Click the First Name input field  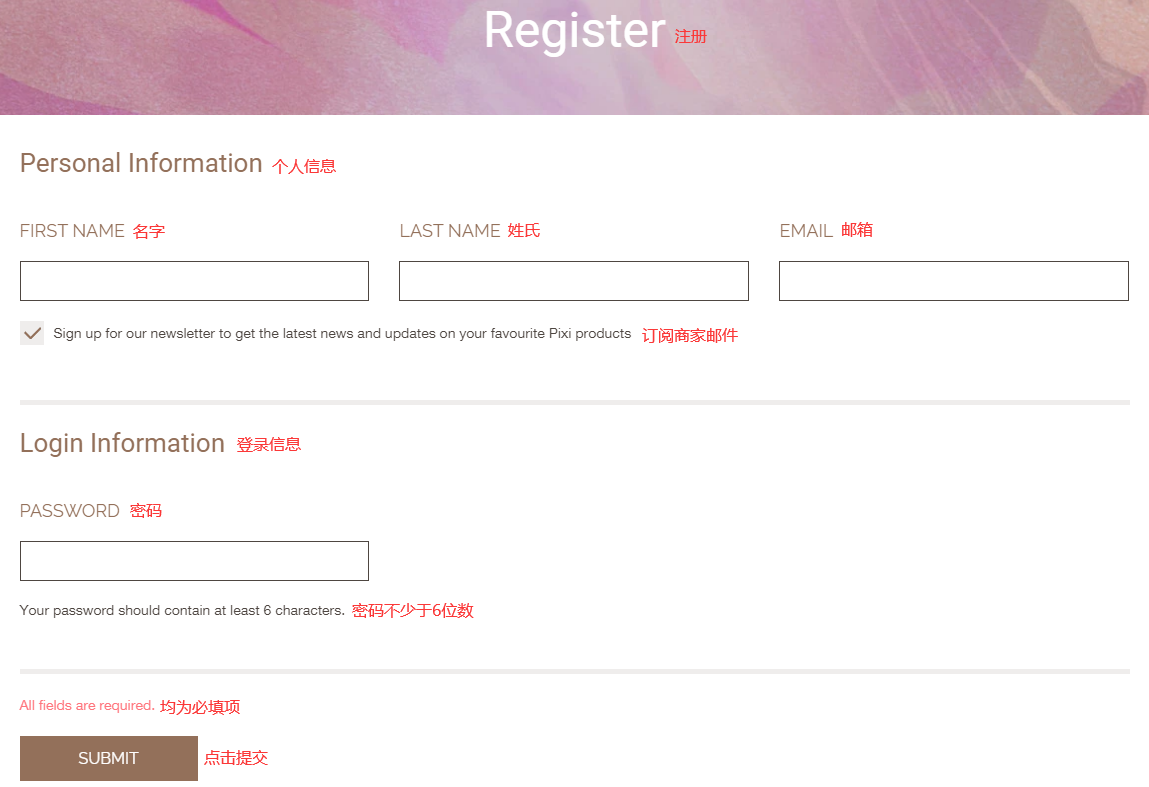click(194, 281)
